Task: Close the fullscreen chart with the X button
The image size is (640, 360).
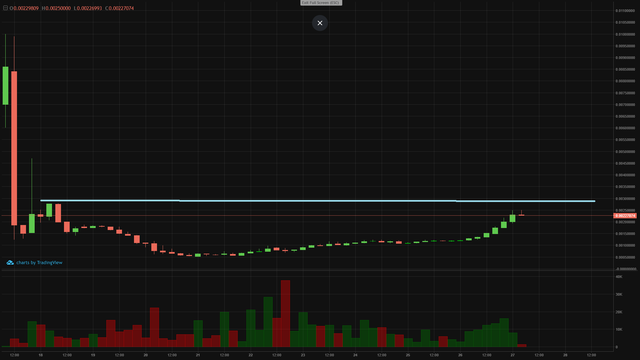Action: click(320, 23)
